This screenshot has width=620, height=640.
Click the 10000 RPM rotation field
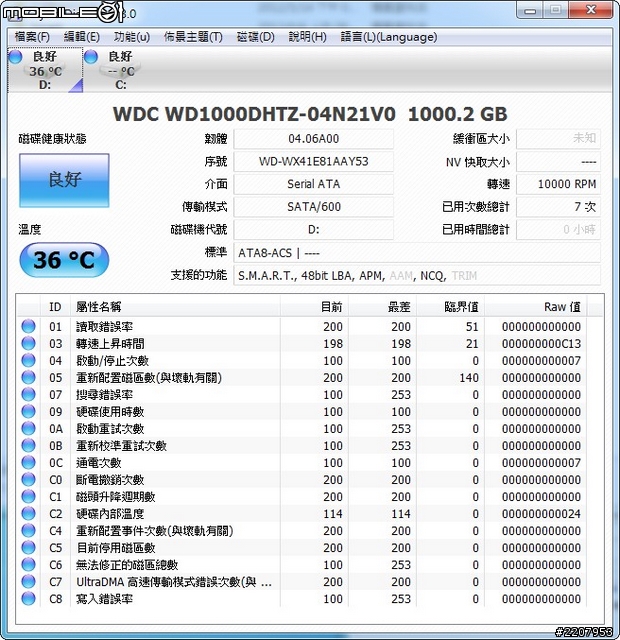(x=558, y=184)
